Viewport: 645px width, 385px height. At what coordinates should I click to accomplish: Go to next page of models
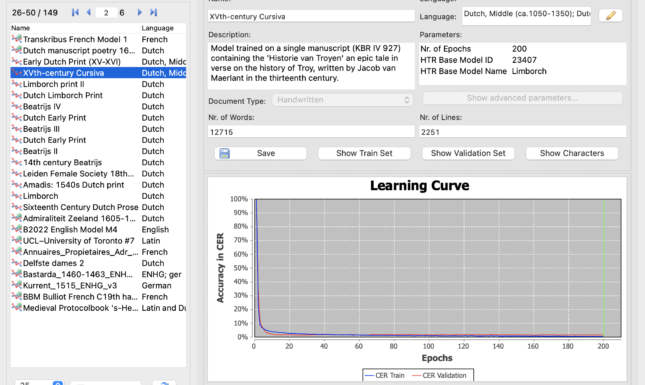(x=139, y=12)
